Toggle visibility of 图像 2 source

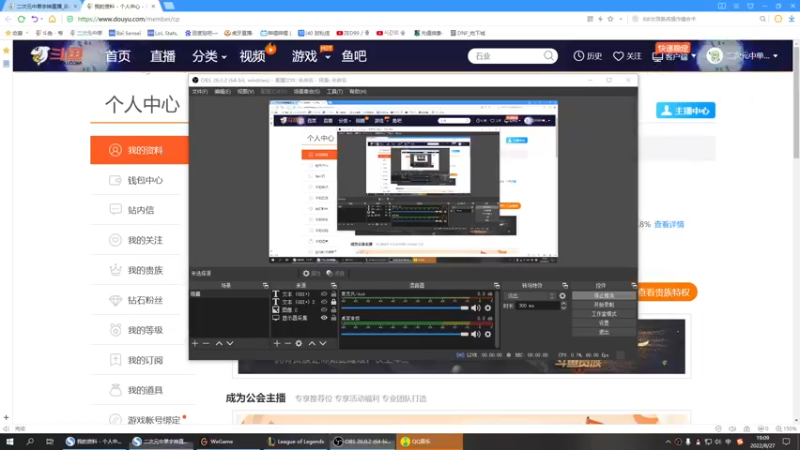(x=324, y=310)
